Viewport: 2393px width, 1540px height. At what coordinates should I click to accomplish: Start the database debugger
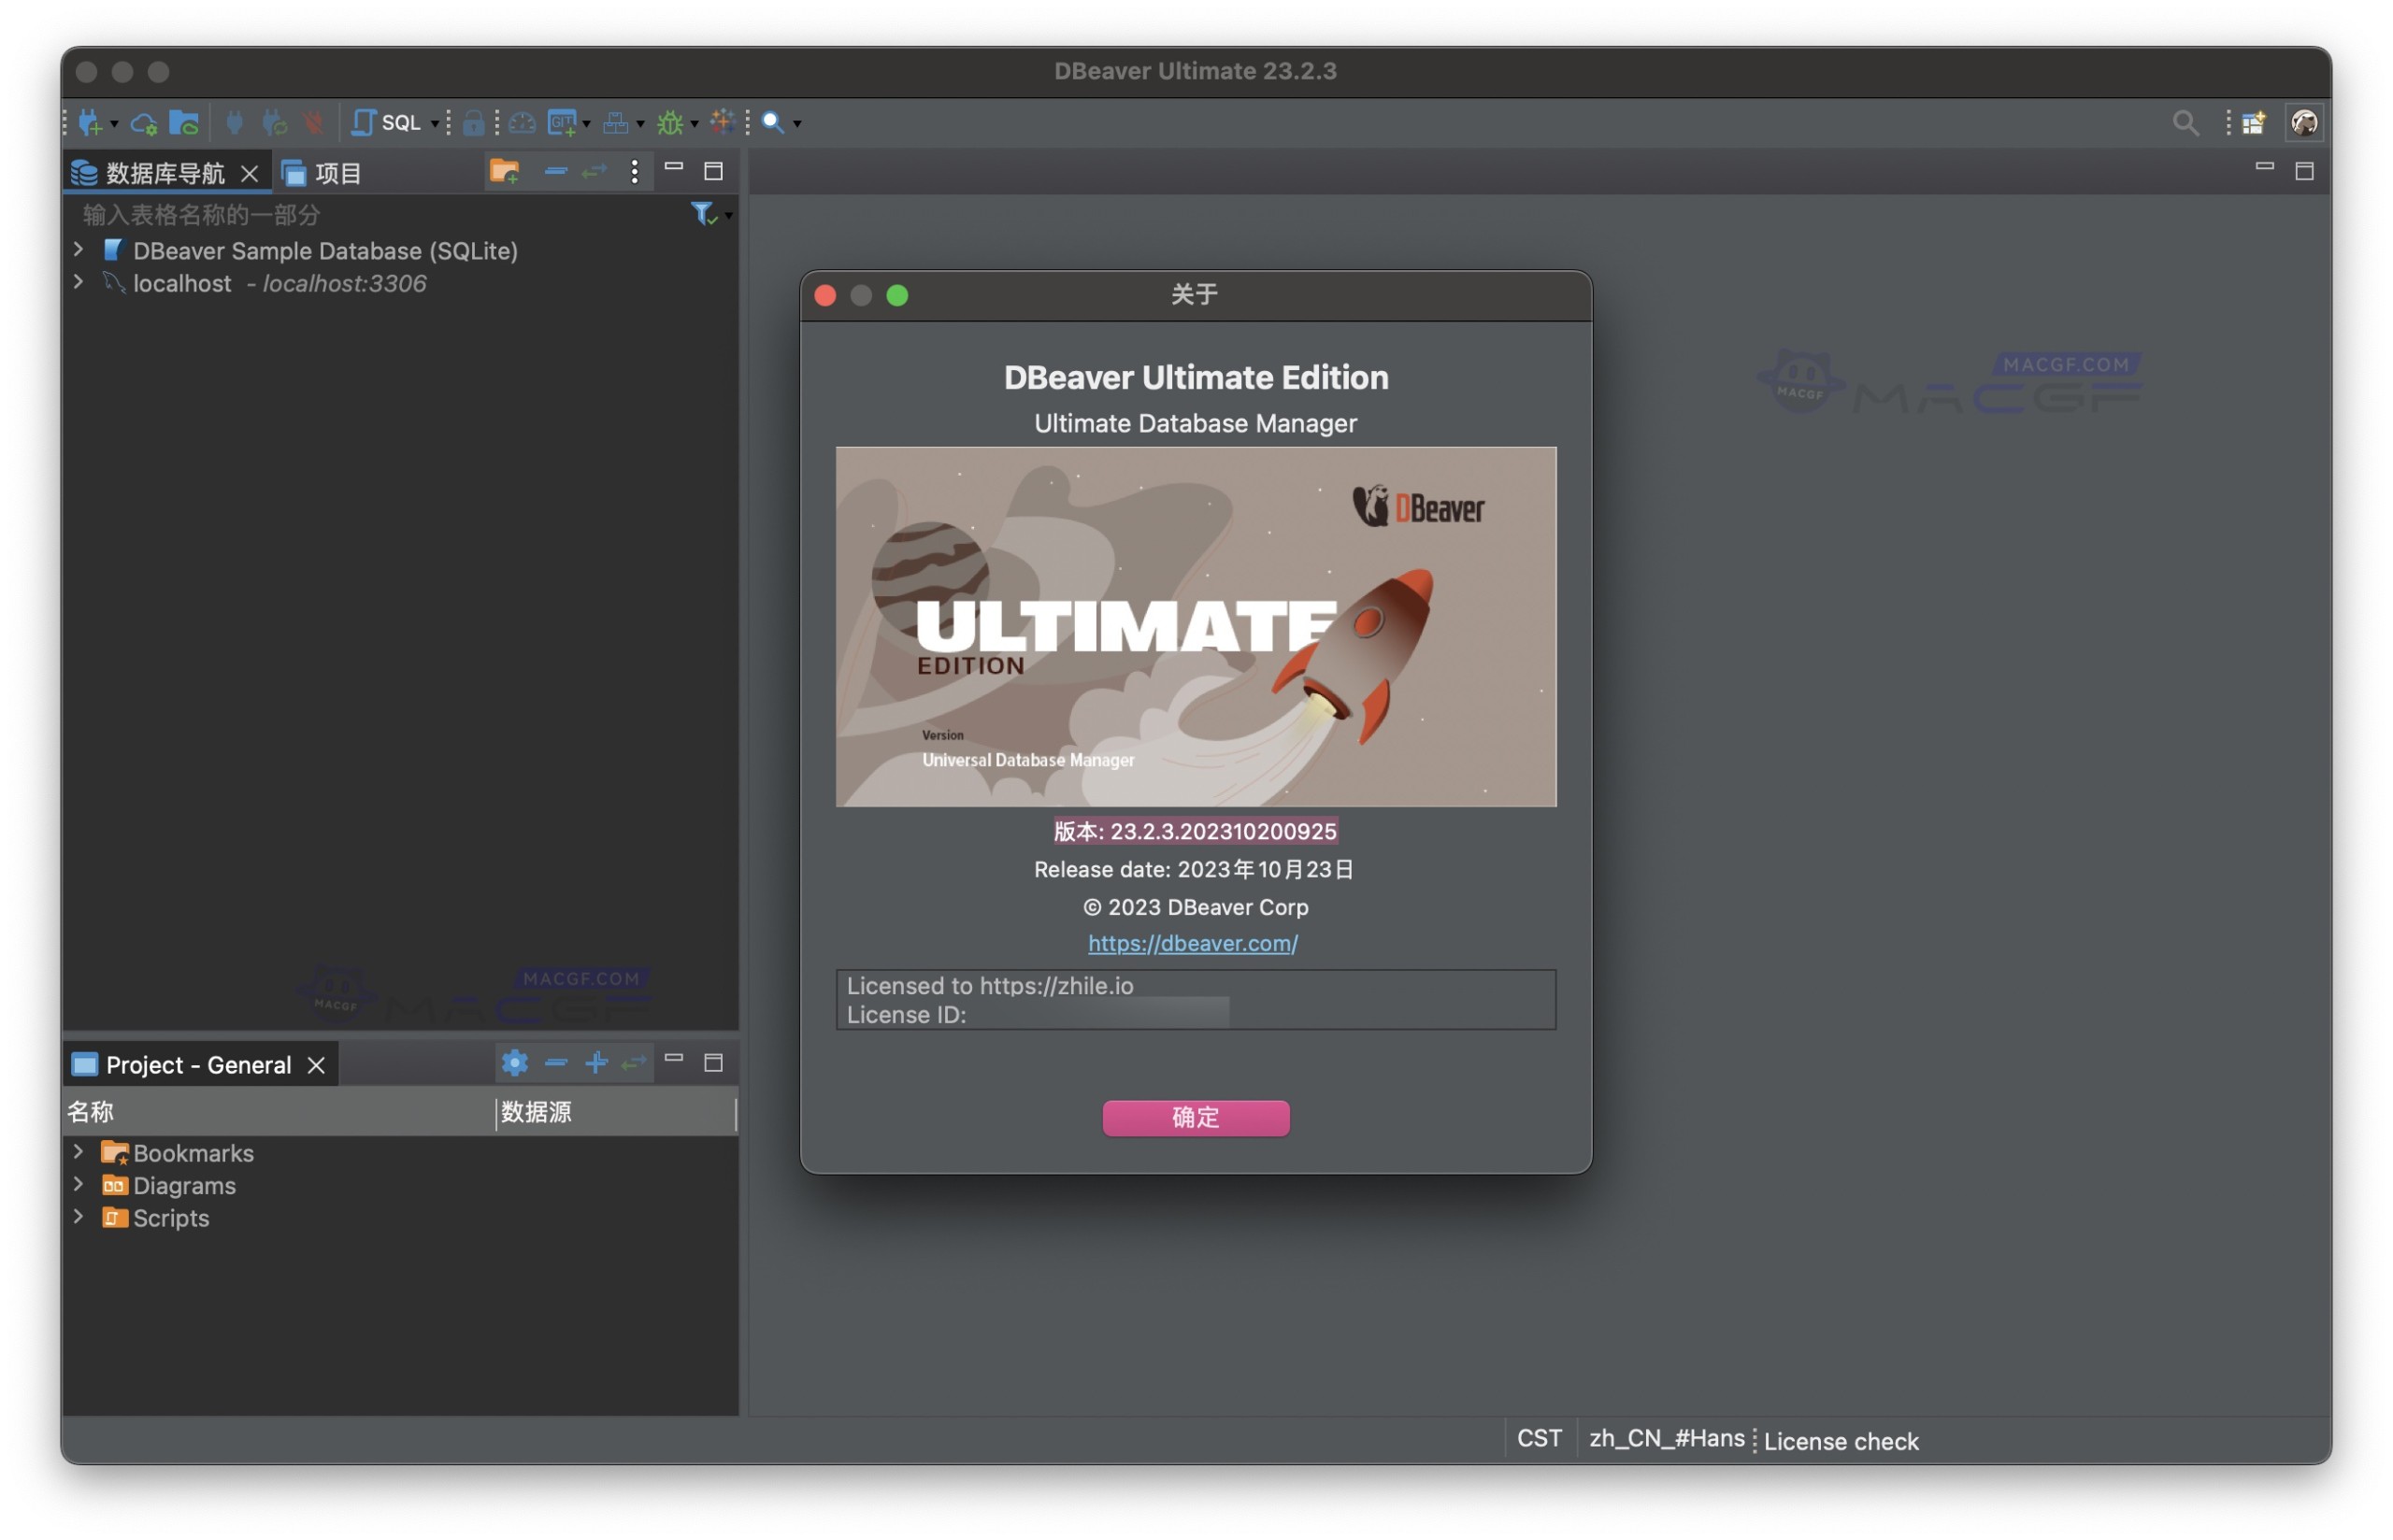point(671,122)
